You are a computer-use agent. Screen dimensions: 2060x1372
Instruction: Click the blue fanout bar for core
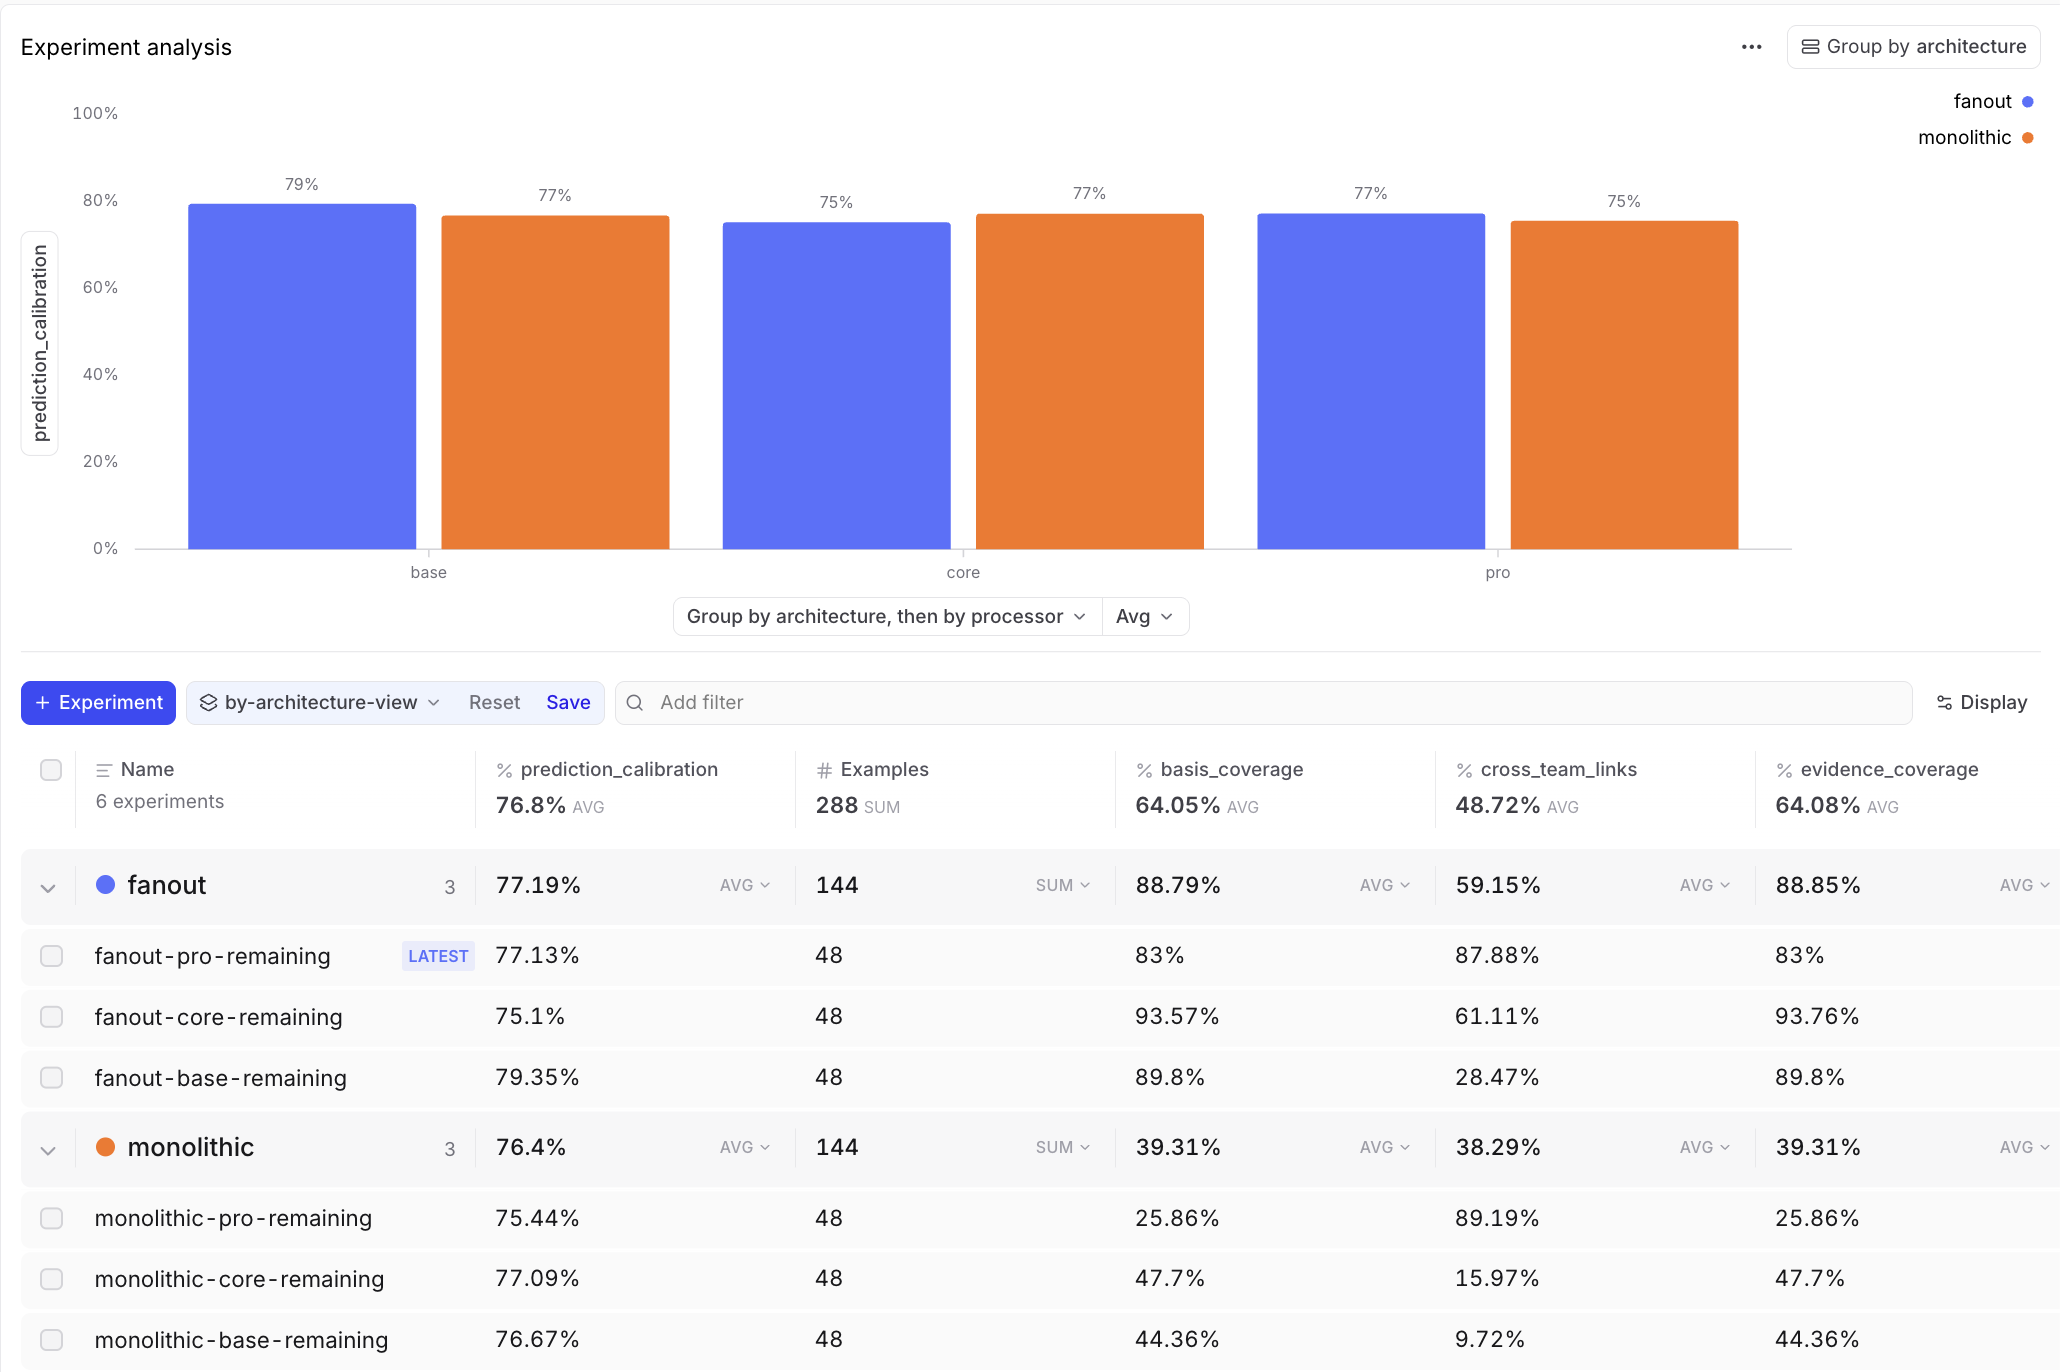pos(836,386)
